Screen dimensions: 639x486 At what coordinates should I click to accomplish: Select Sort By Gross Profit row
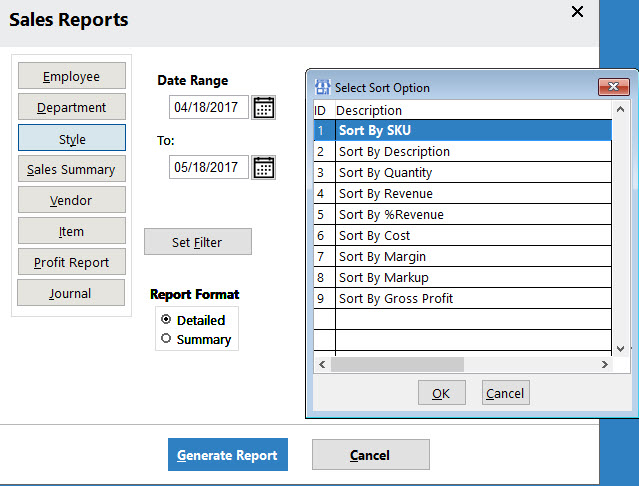point(463,299)
